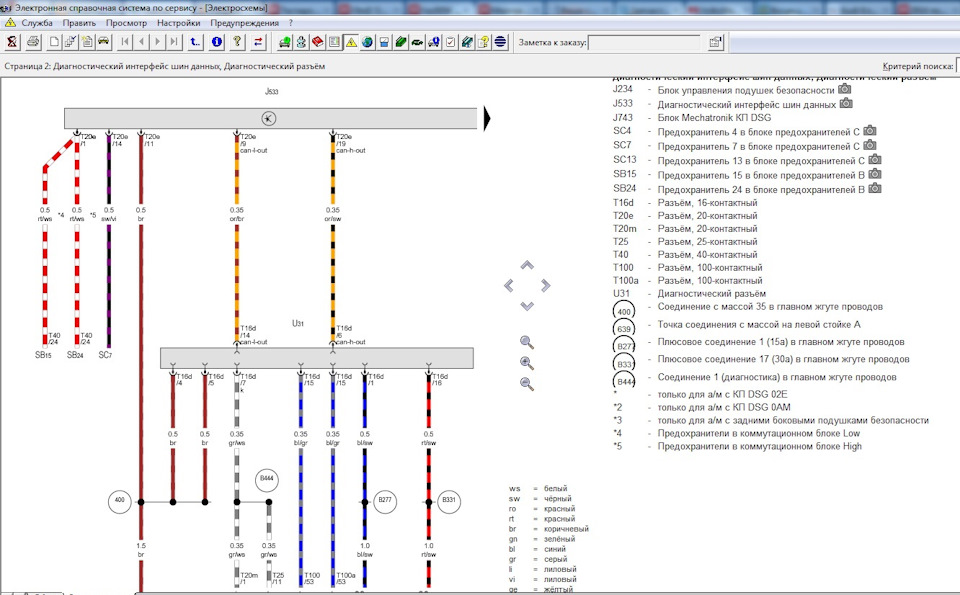This screenshot has height=595, width=960.
Task: Click the yellow warning triangle toolbar icon
Action: click(351, 42)
